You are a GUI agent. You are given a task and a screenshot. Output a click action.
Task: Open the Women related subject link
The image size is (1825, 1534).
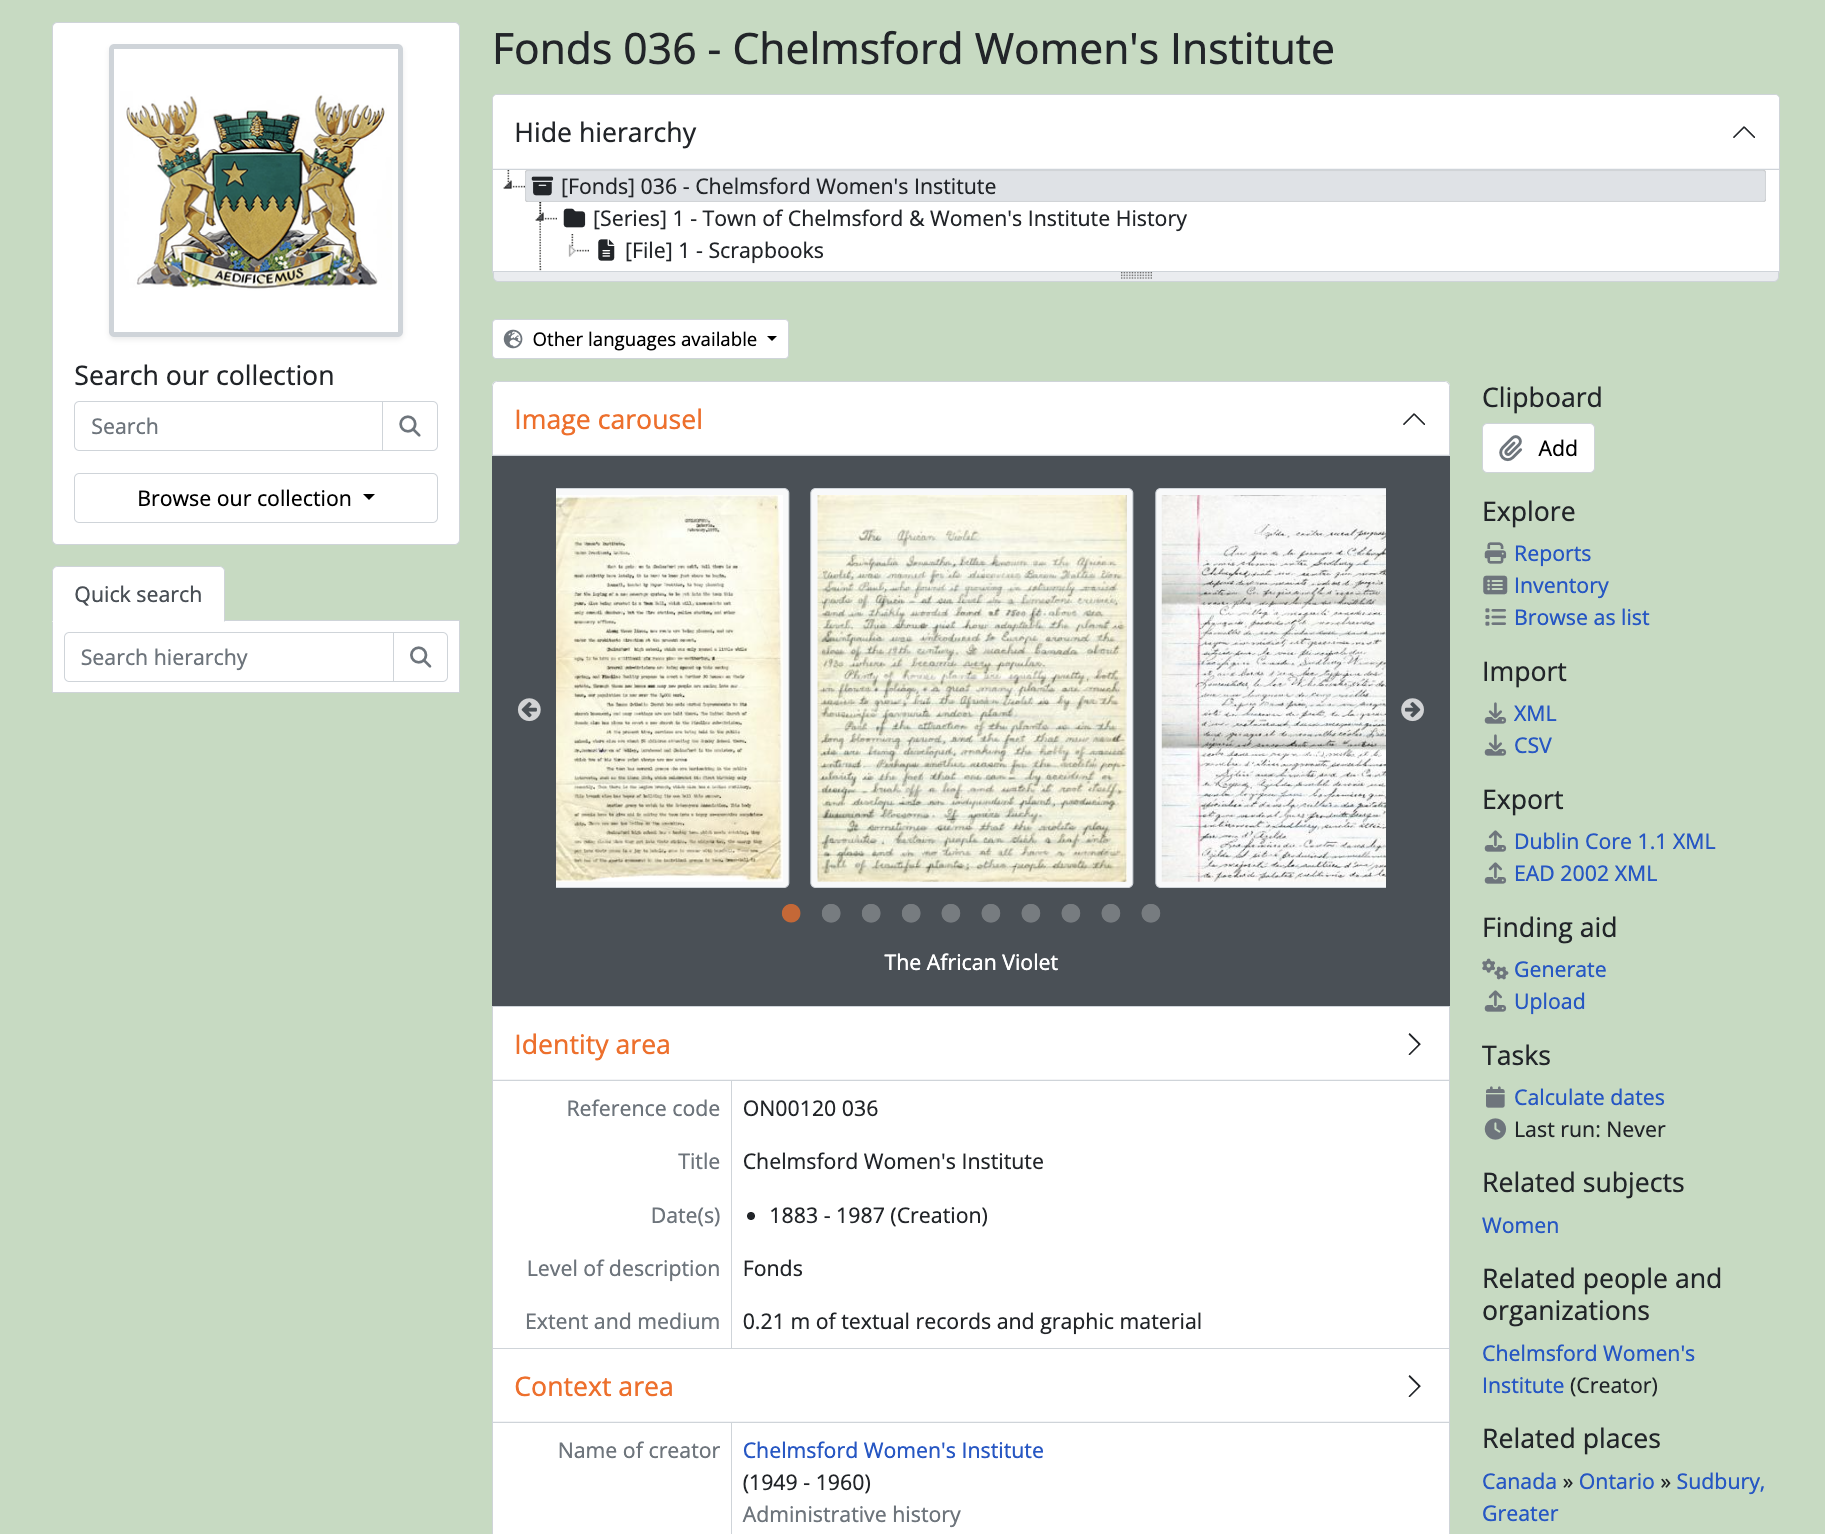coord(1520,1225)
